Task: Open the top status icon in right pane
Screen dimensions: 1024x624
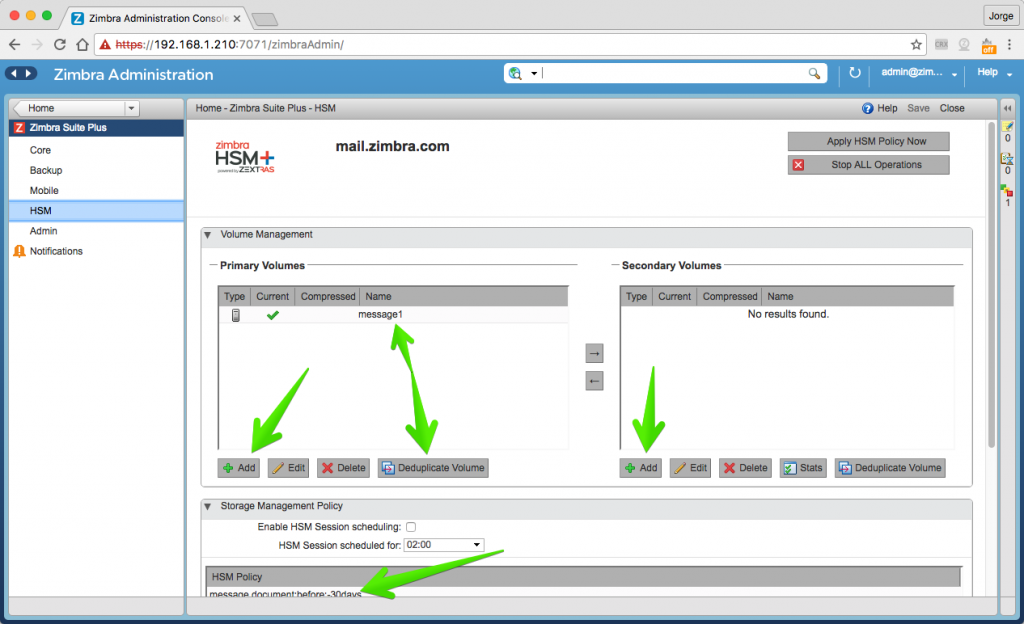Action: (1008, 126)
